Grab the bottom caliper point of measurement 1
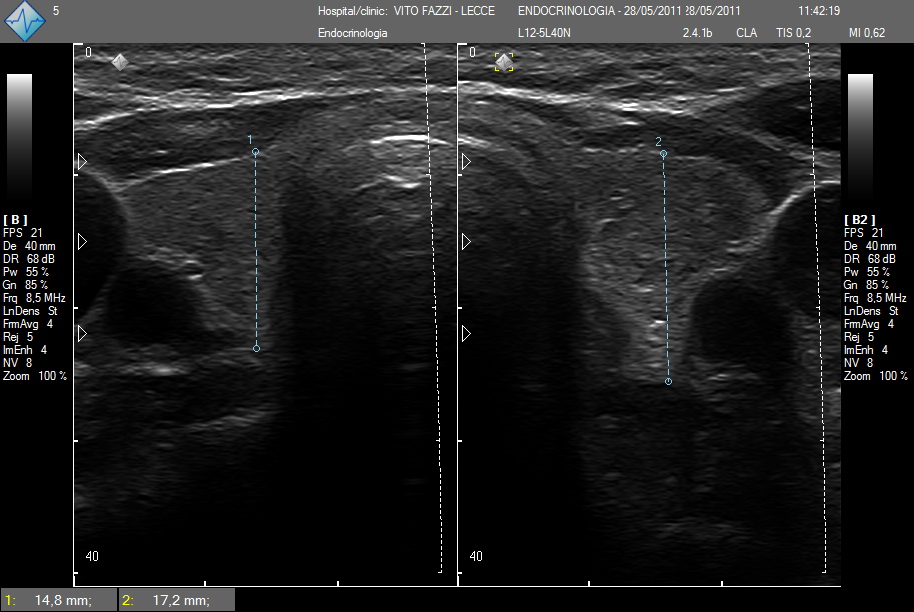 [256, 349]
